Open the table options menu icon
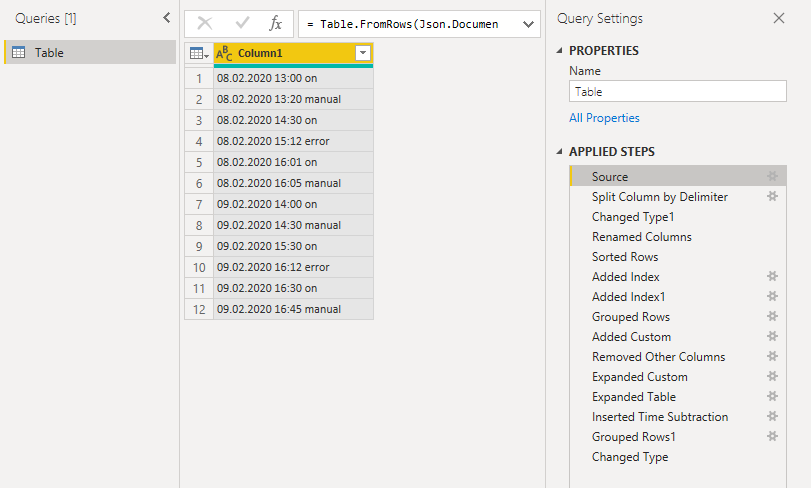The width and height of the screenshot is (811, 488). click(x=199, y=53)
